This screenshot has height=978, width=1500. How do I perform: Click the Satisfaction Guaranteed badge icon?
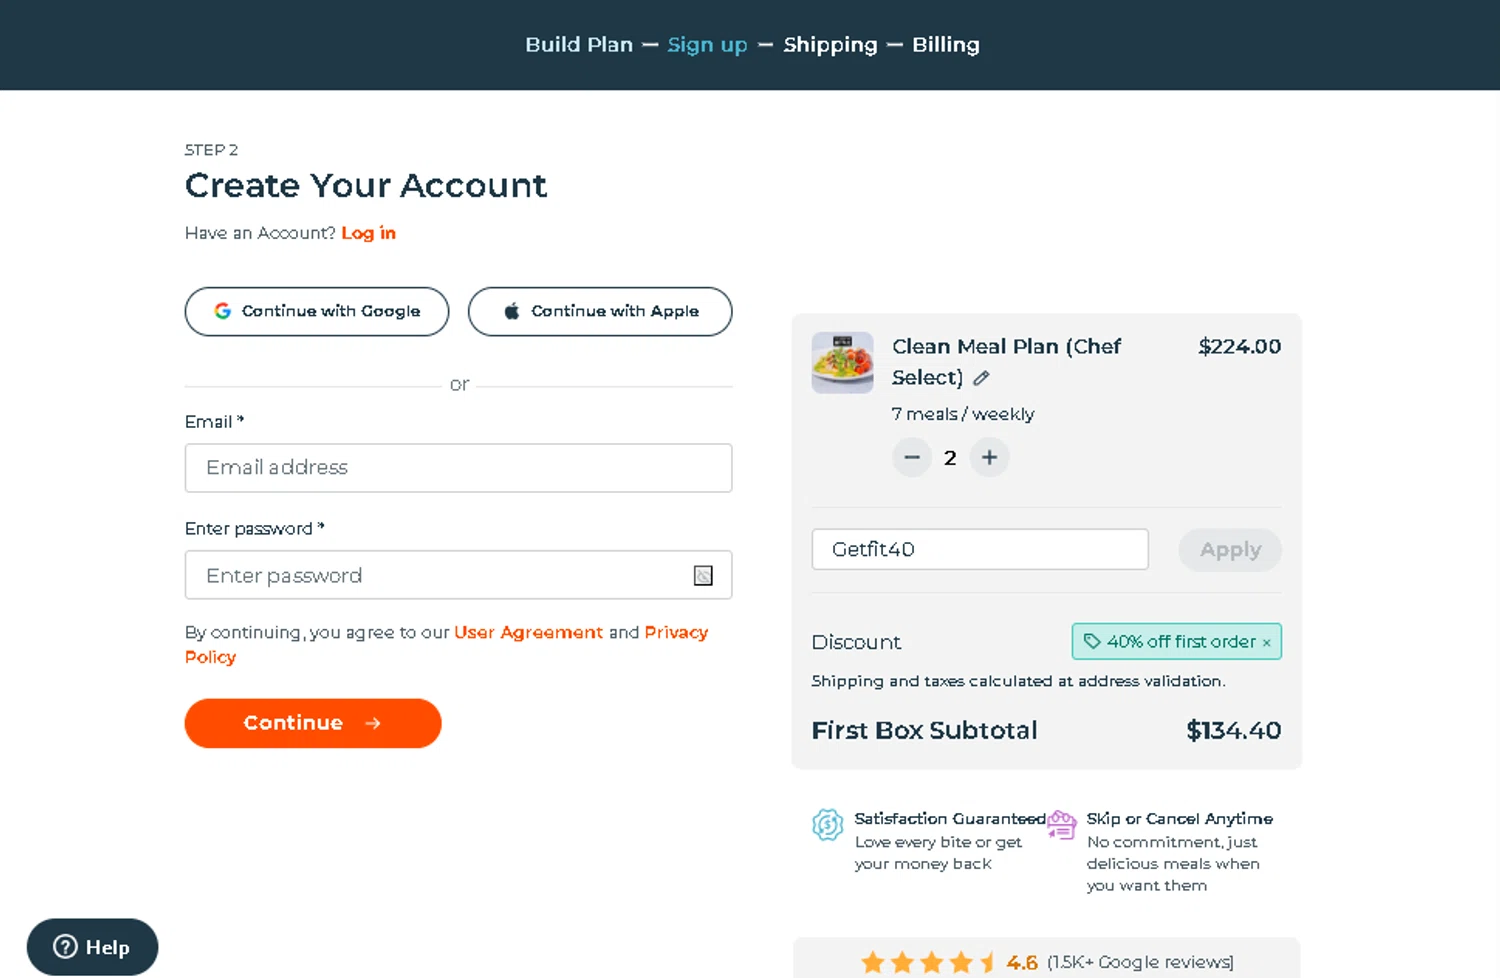(x=828, y=825)
